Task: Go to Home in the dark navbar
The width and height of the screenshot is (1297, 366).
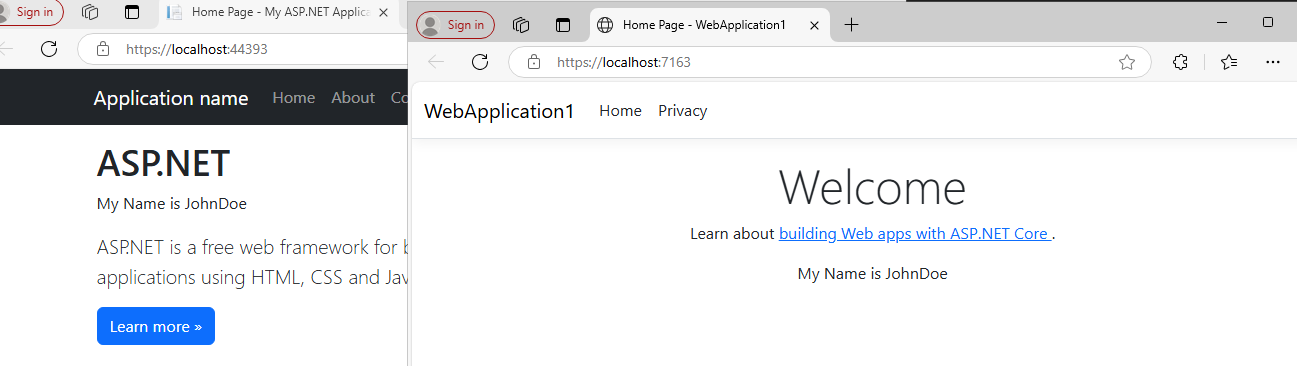Action: [x=294, y=98]
